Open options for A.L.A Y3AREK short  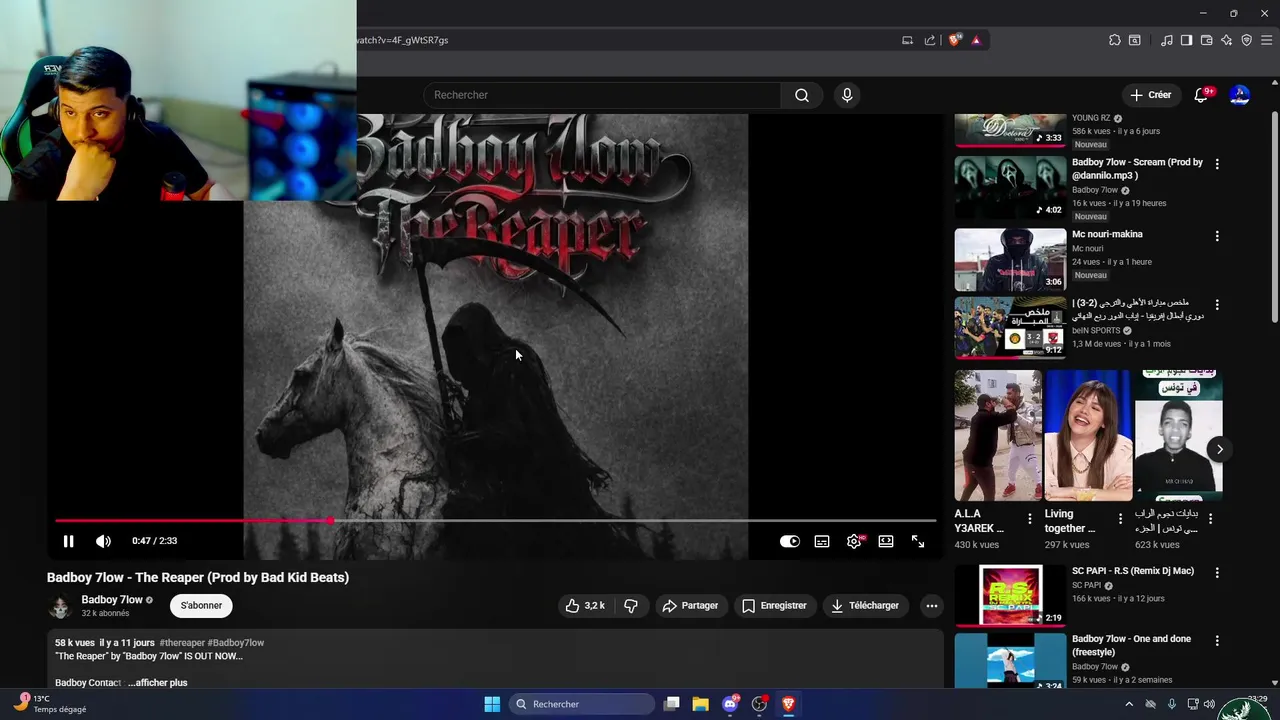pos(1030,518)
